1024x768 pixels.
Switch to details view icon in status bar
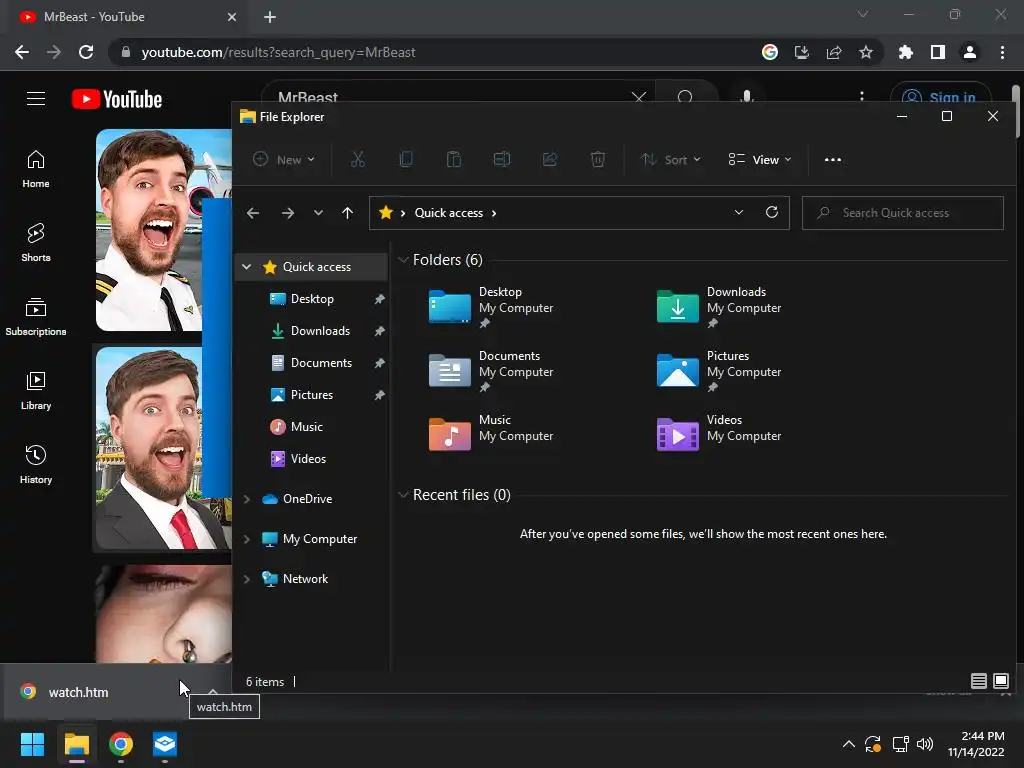[978, 681]
